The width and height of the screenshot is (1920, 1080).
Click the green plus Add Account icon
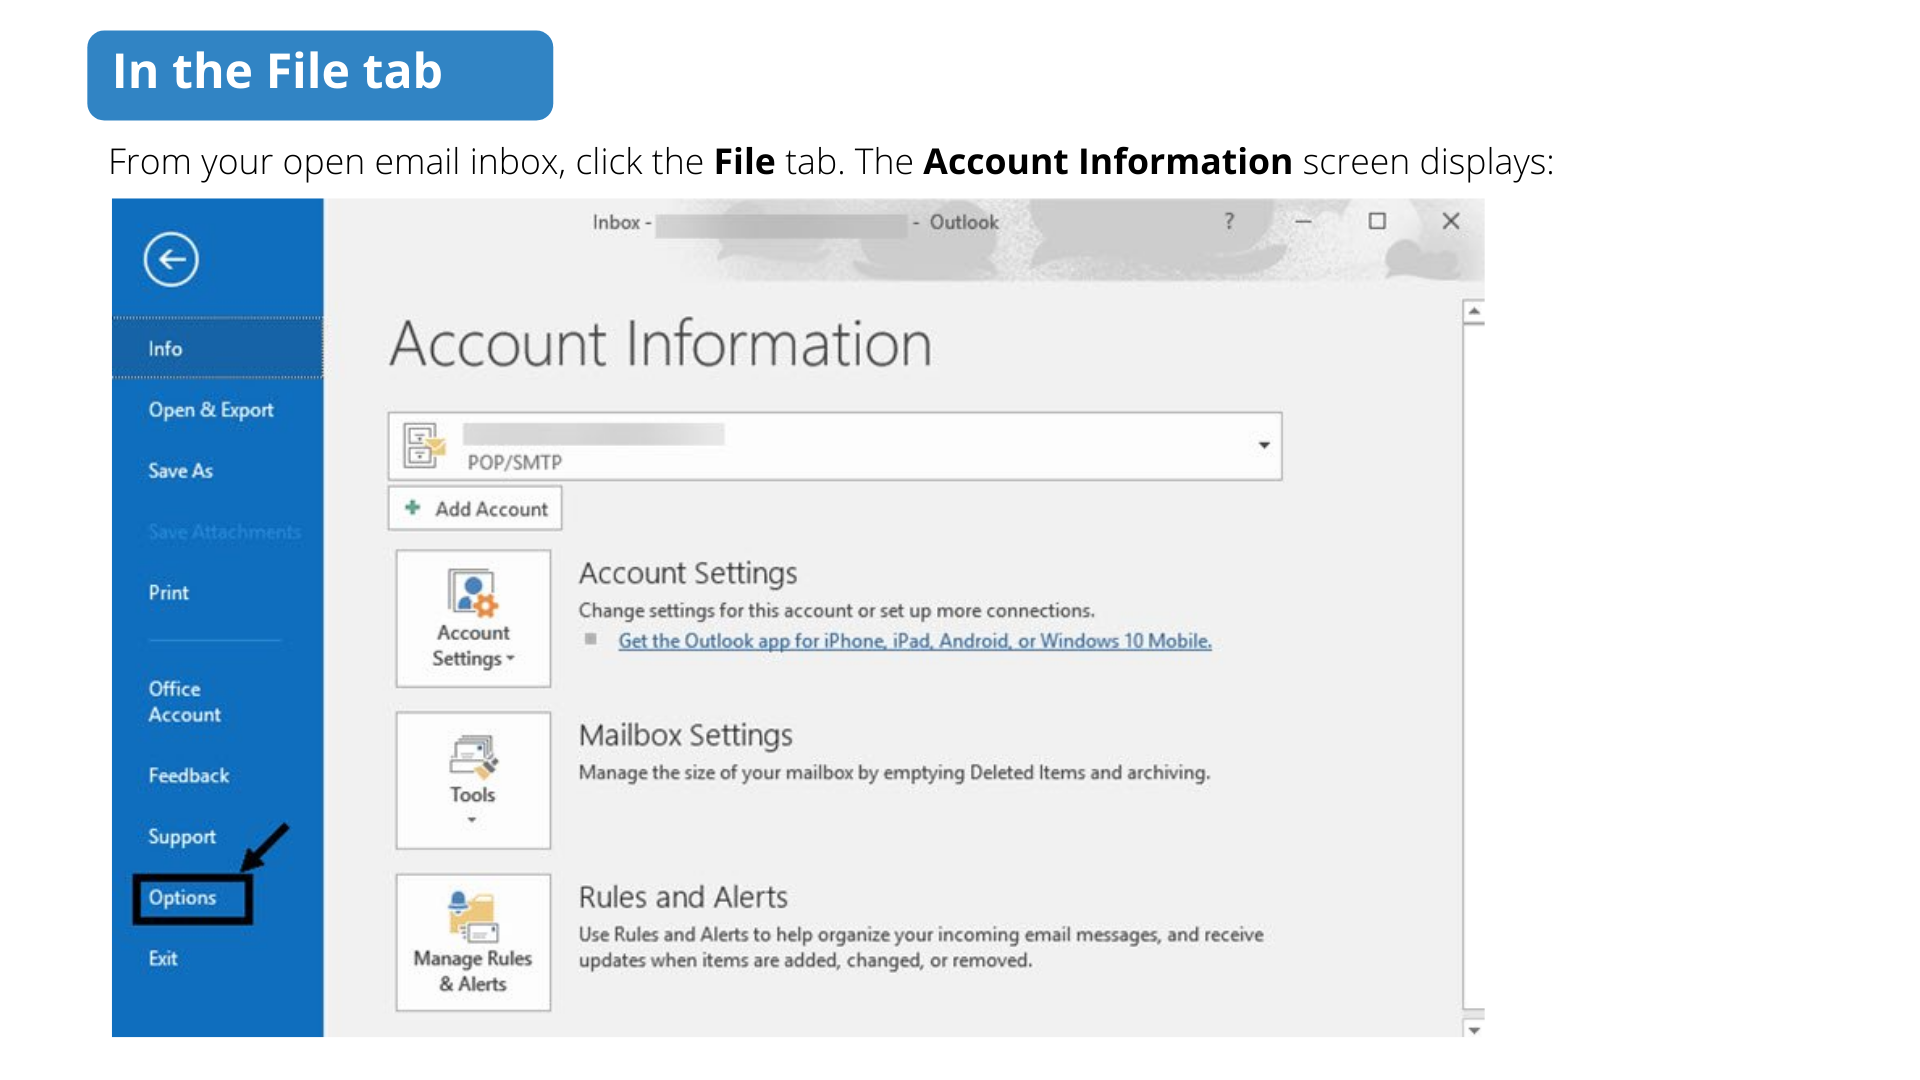point(412,508)
